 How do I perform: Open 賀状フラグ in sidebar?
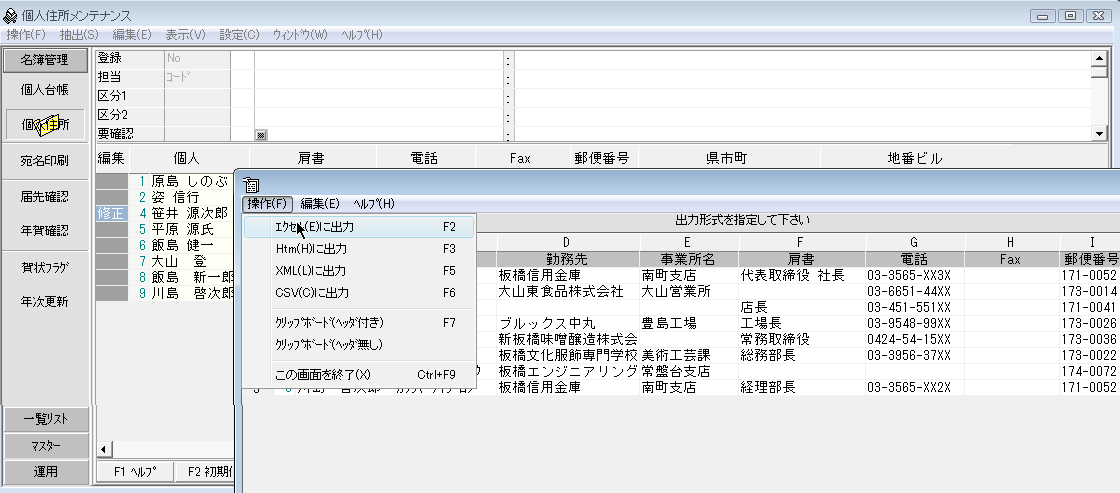coord(45,267)
